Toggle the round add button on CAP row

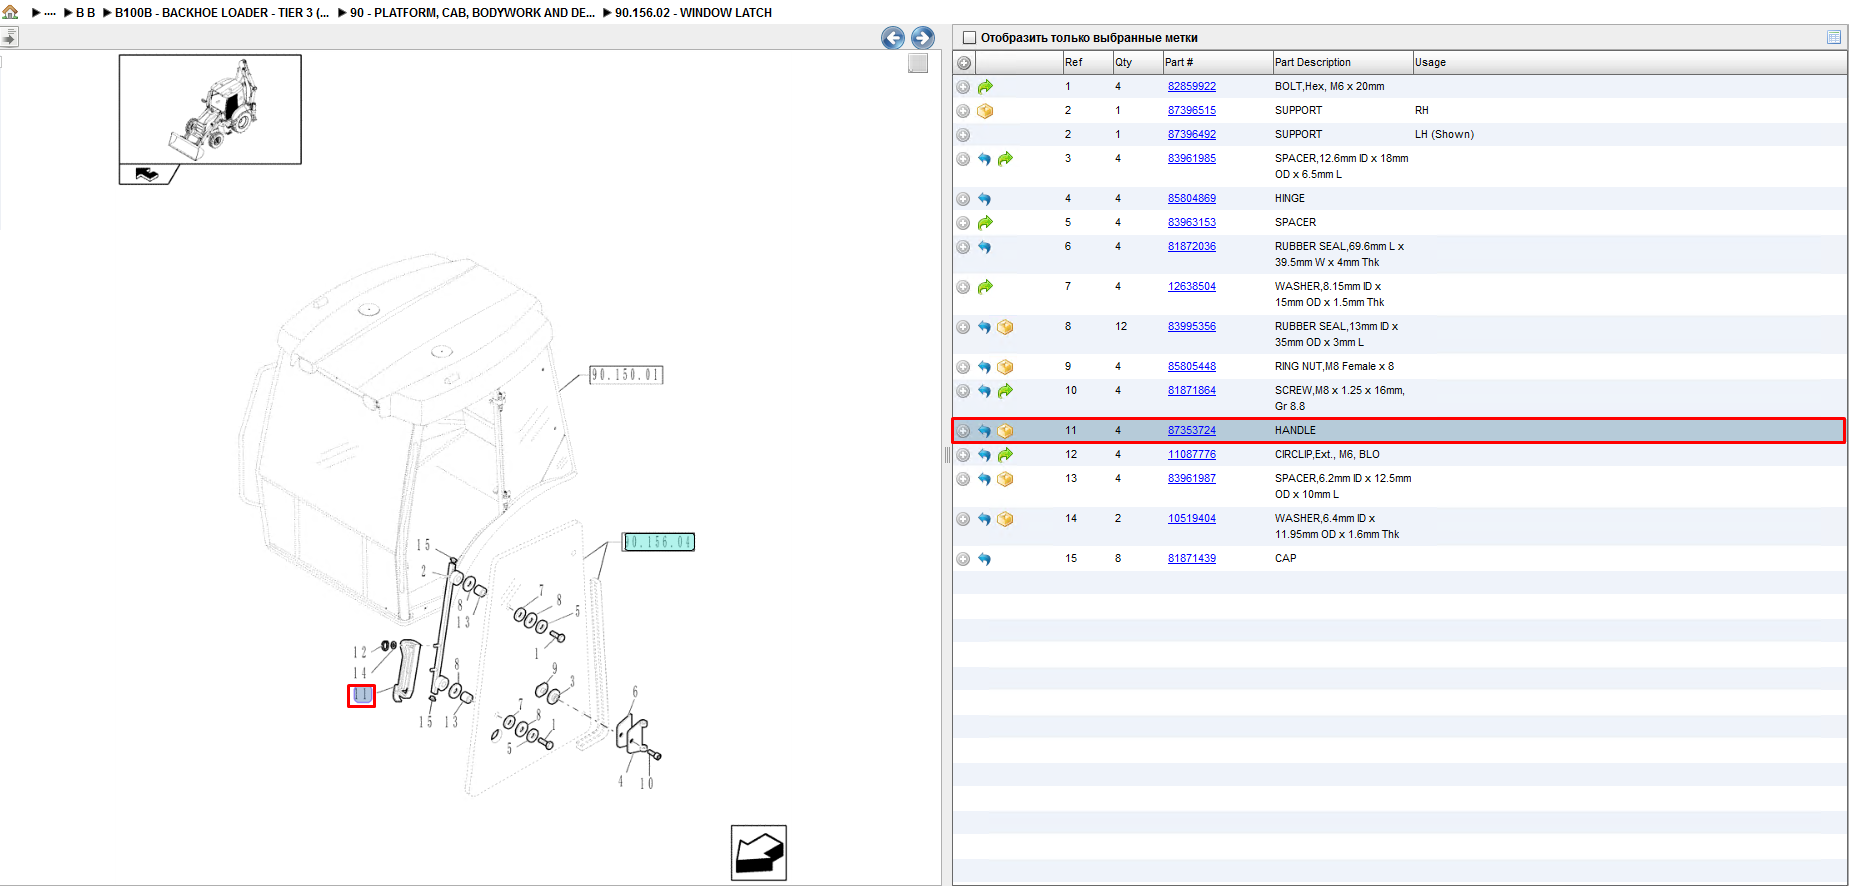(x=963, y=559)
